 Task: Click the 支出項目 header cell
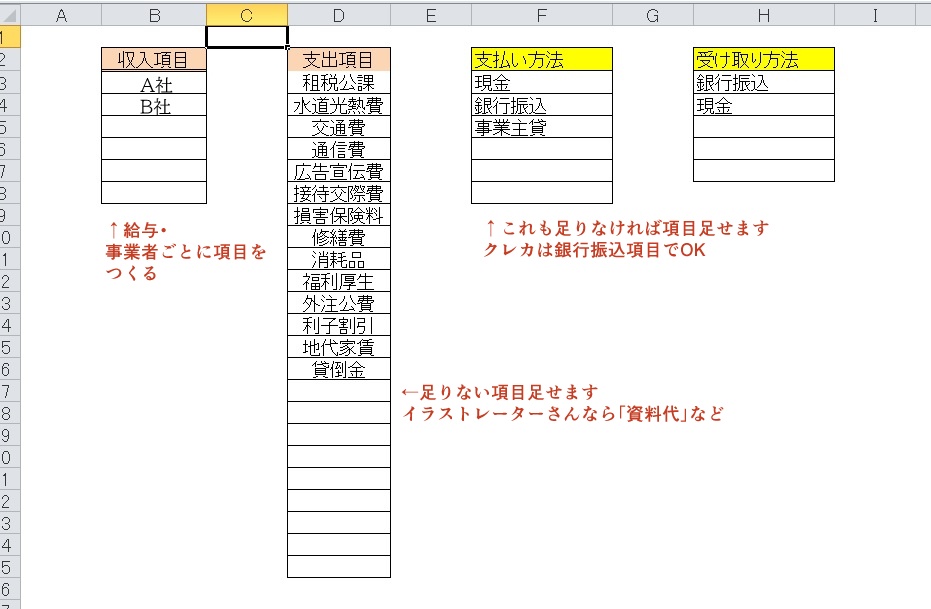coord(338,60)
